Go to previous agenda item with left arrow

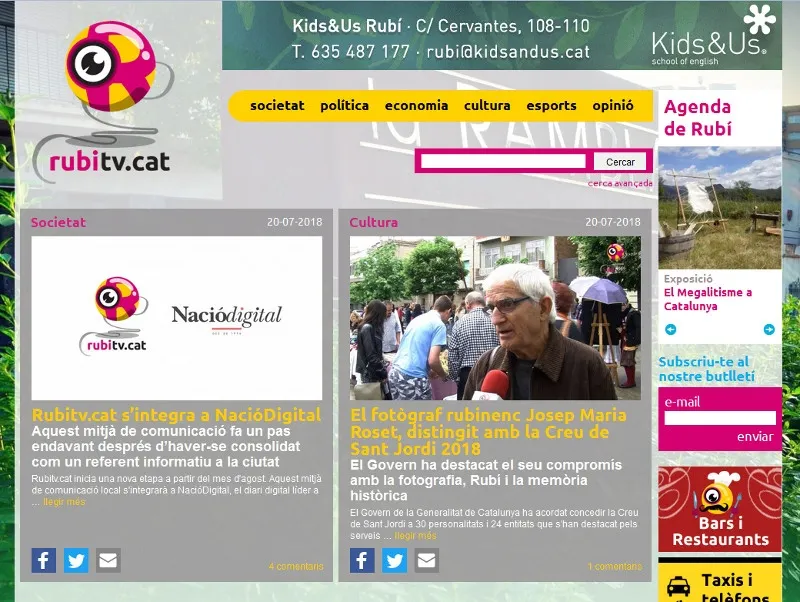pos(670,330)
